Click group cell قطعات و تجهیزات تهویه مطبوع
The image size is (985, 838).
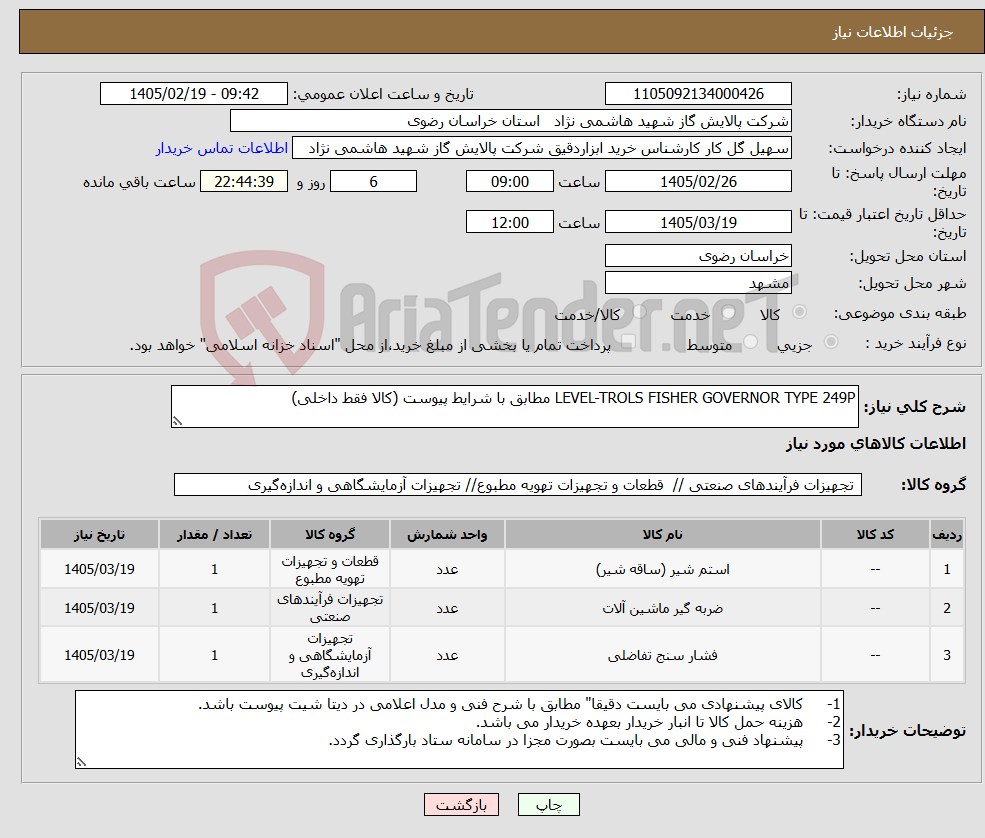[x=330, y=569]
